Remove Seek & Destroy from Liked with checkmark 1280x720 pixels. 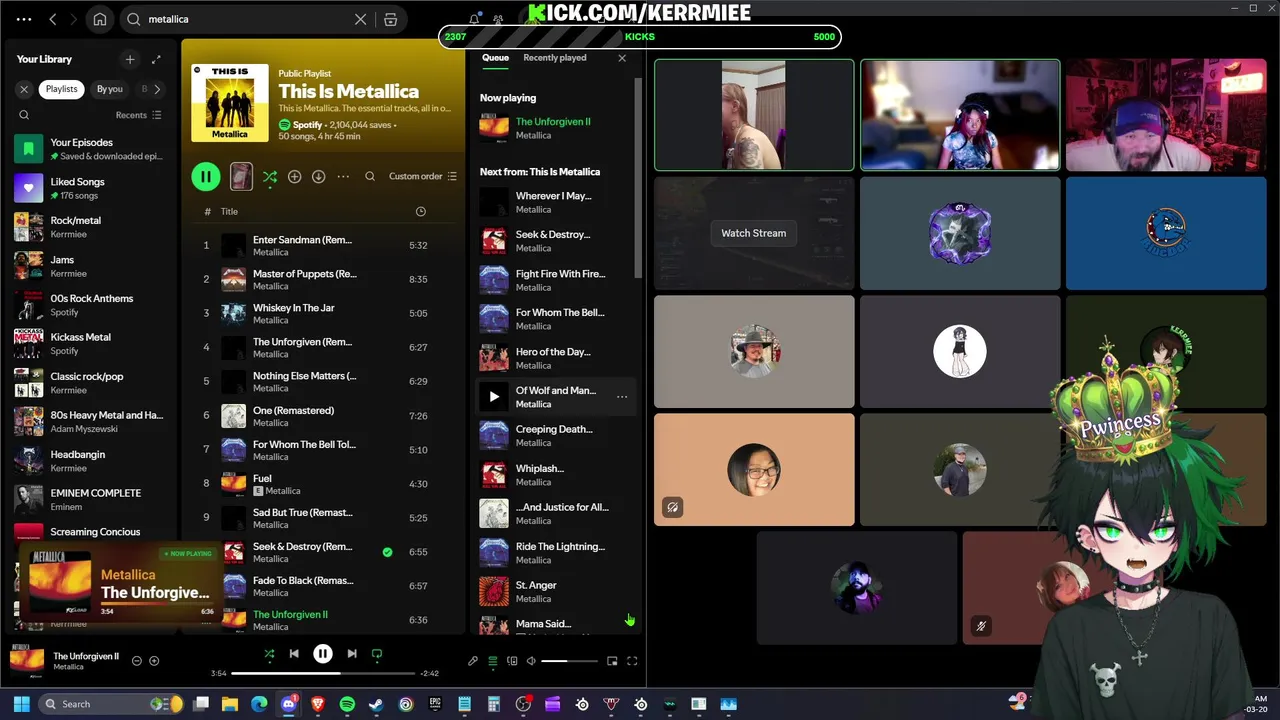click(x=387, y=552)
